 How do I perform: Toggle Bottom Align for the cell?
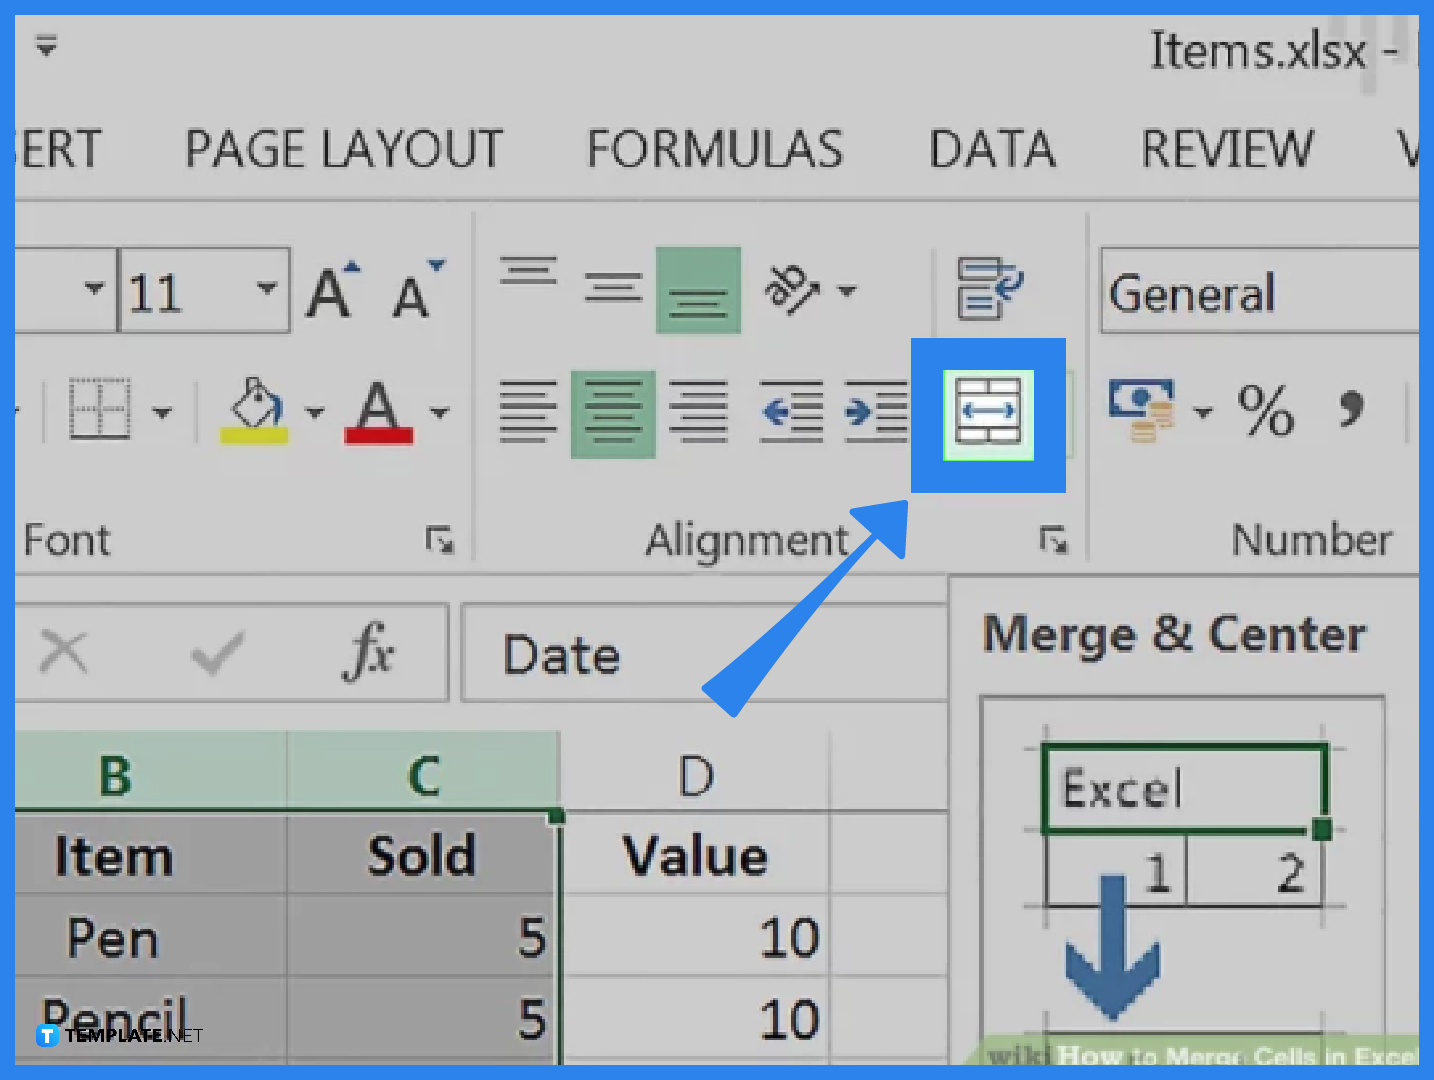click(698, 290)
